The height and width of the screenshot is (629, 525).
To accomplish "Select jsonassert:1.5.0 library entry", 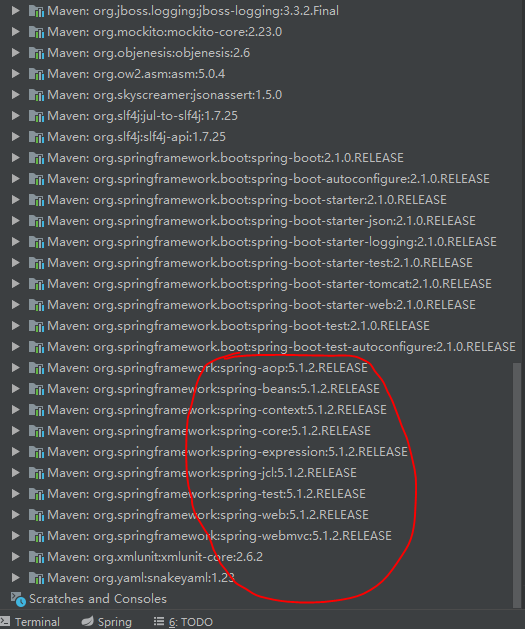I will point(165,95).
